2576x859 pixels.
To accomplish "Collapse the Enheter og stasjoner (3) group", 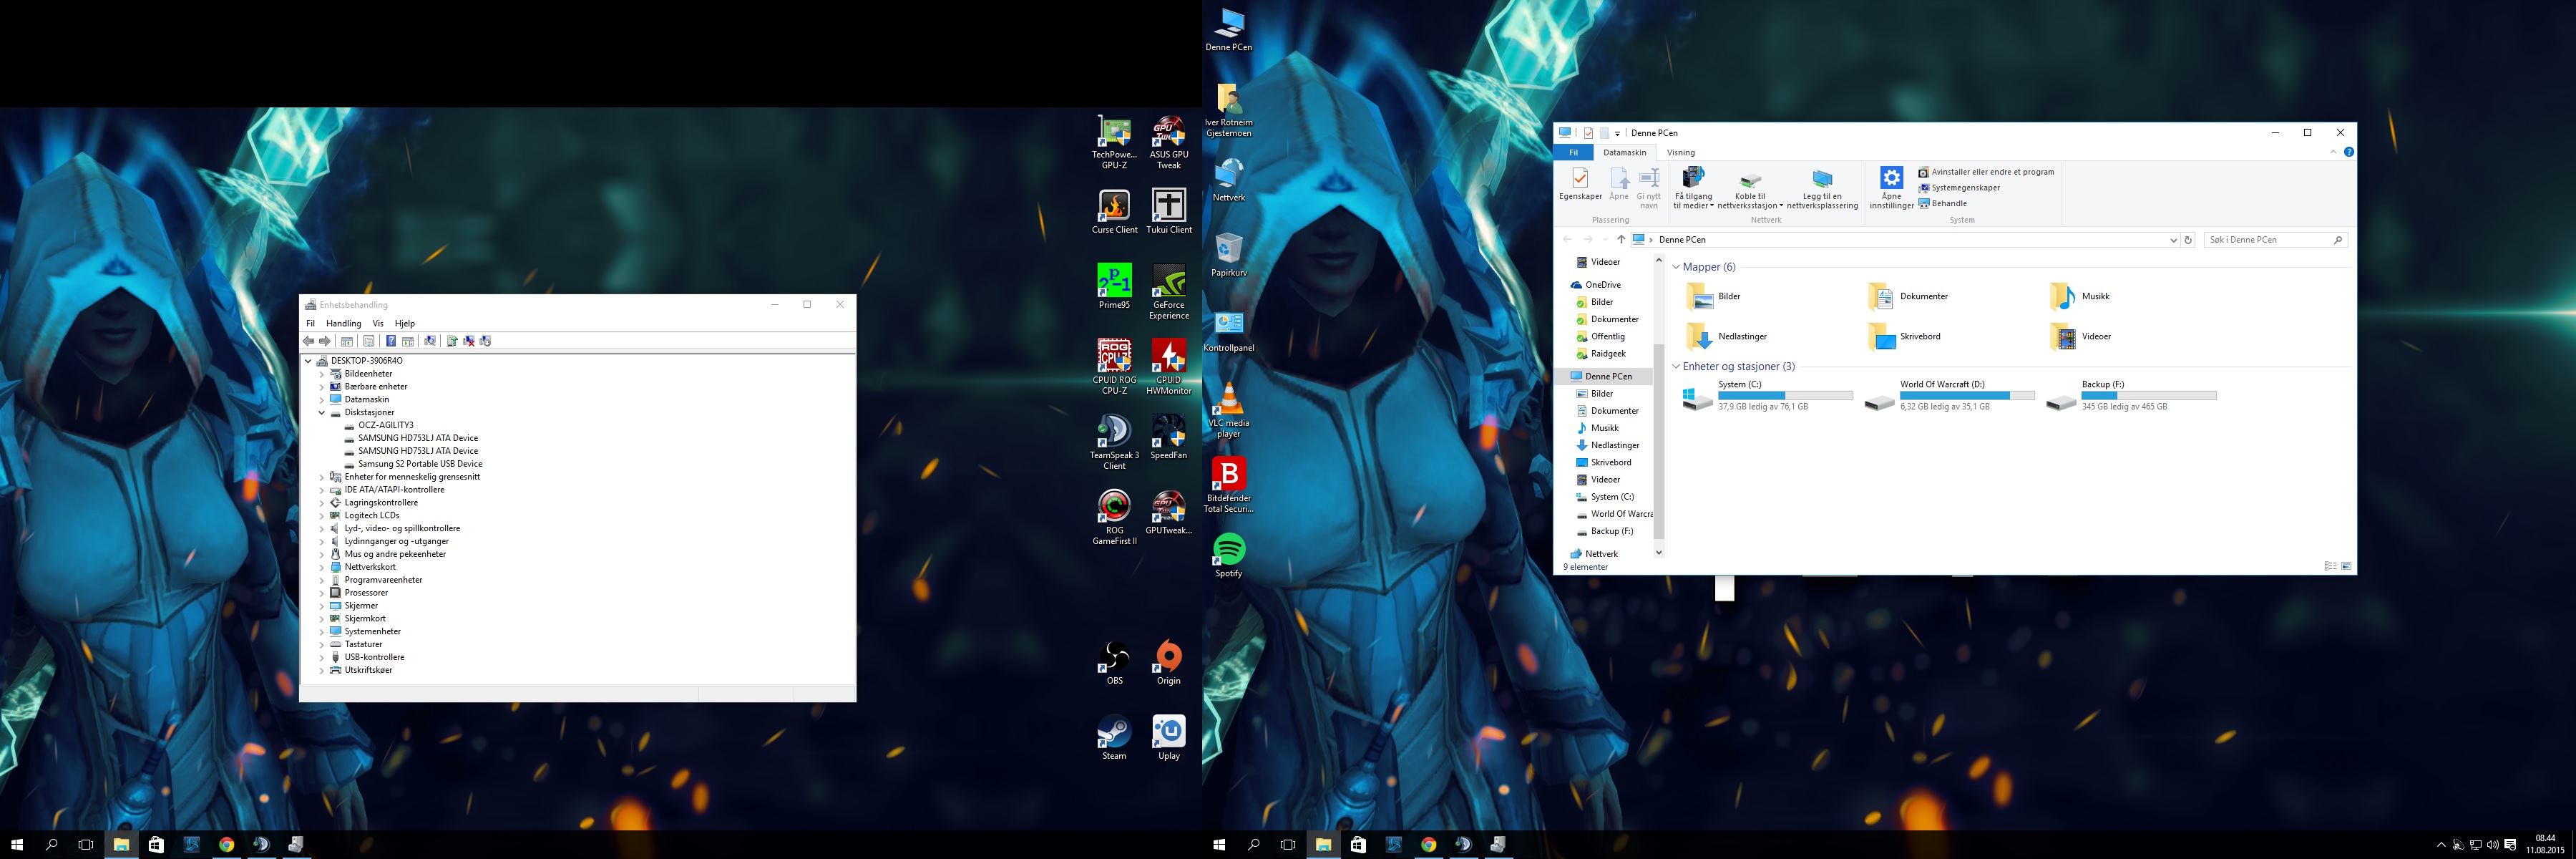I will click(1676, 367).
